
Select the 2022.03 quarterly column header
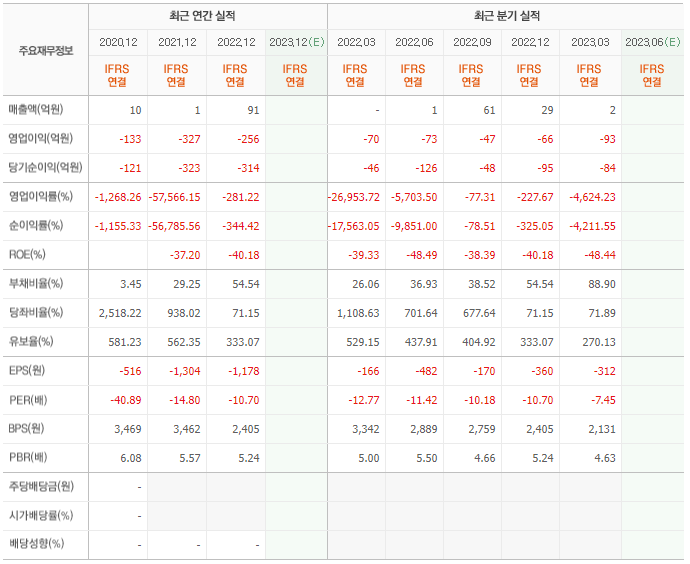356,42
